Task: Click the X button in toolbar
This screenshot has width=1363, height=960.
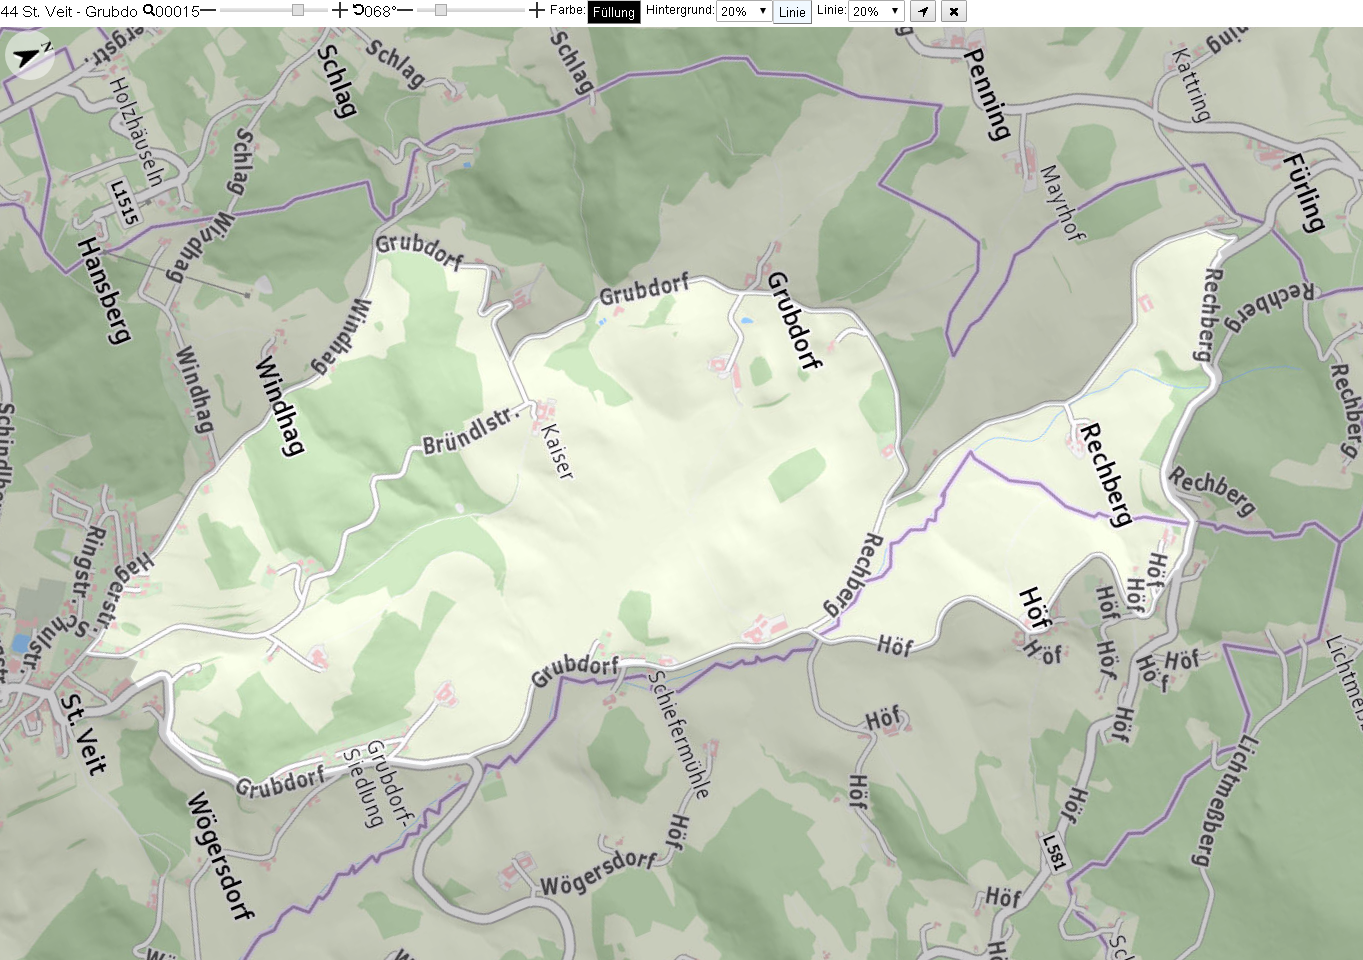Action: pos(954,12)
